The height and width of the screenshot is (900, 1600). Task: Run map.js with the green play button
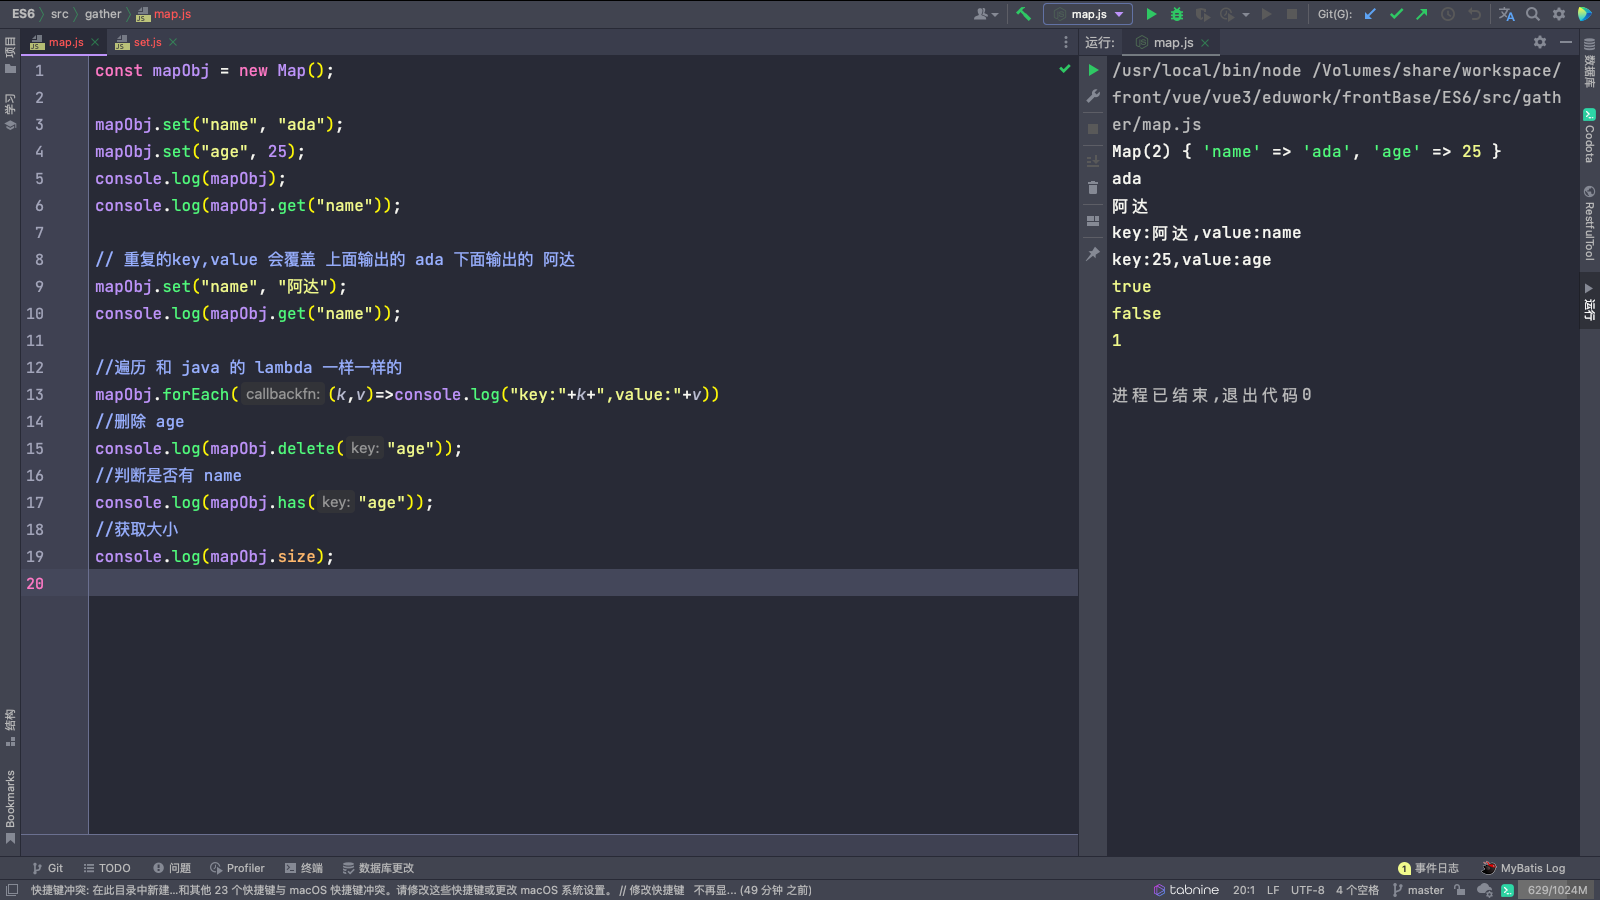coord(1151,14)
